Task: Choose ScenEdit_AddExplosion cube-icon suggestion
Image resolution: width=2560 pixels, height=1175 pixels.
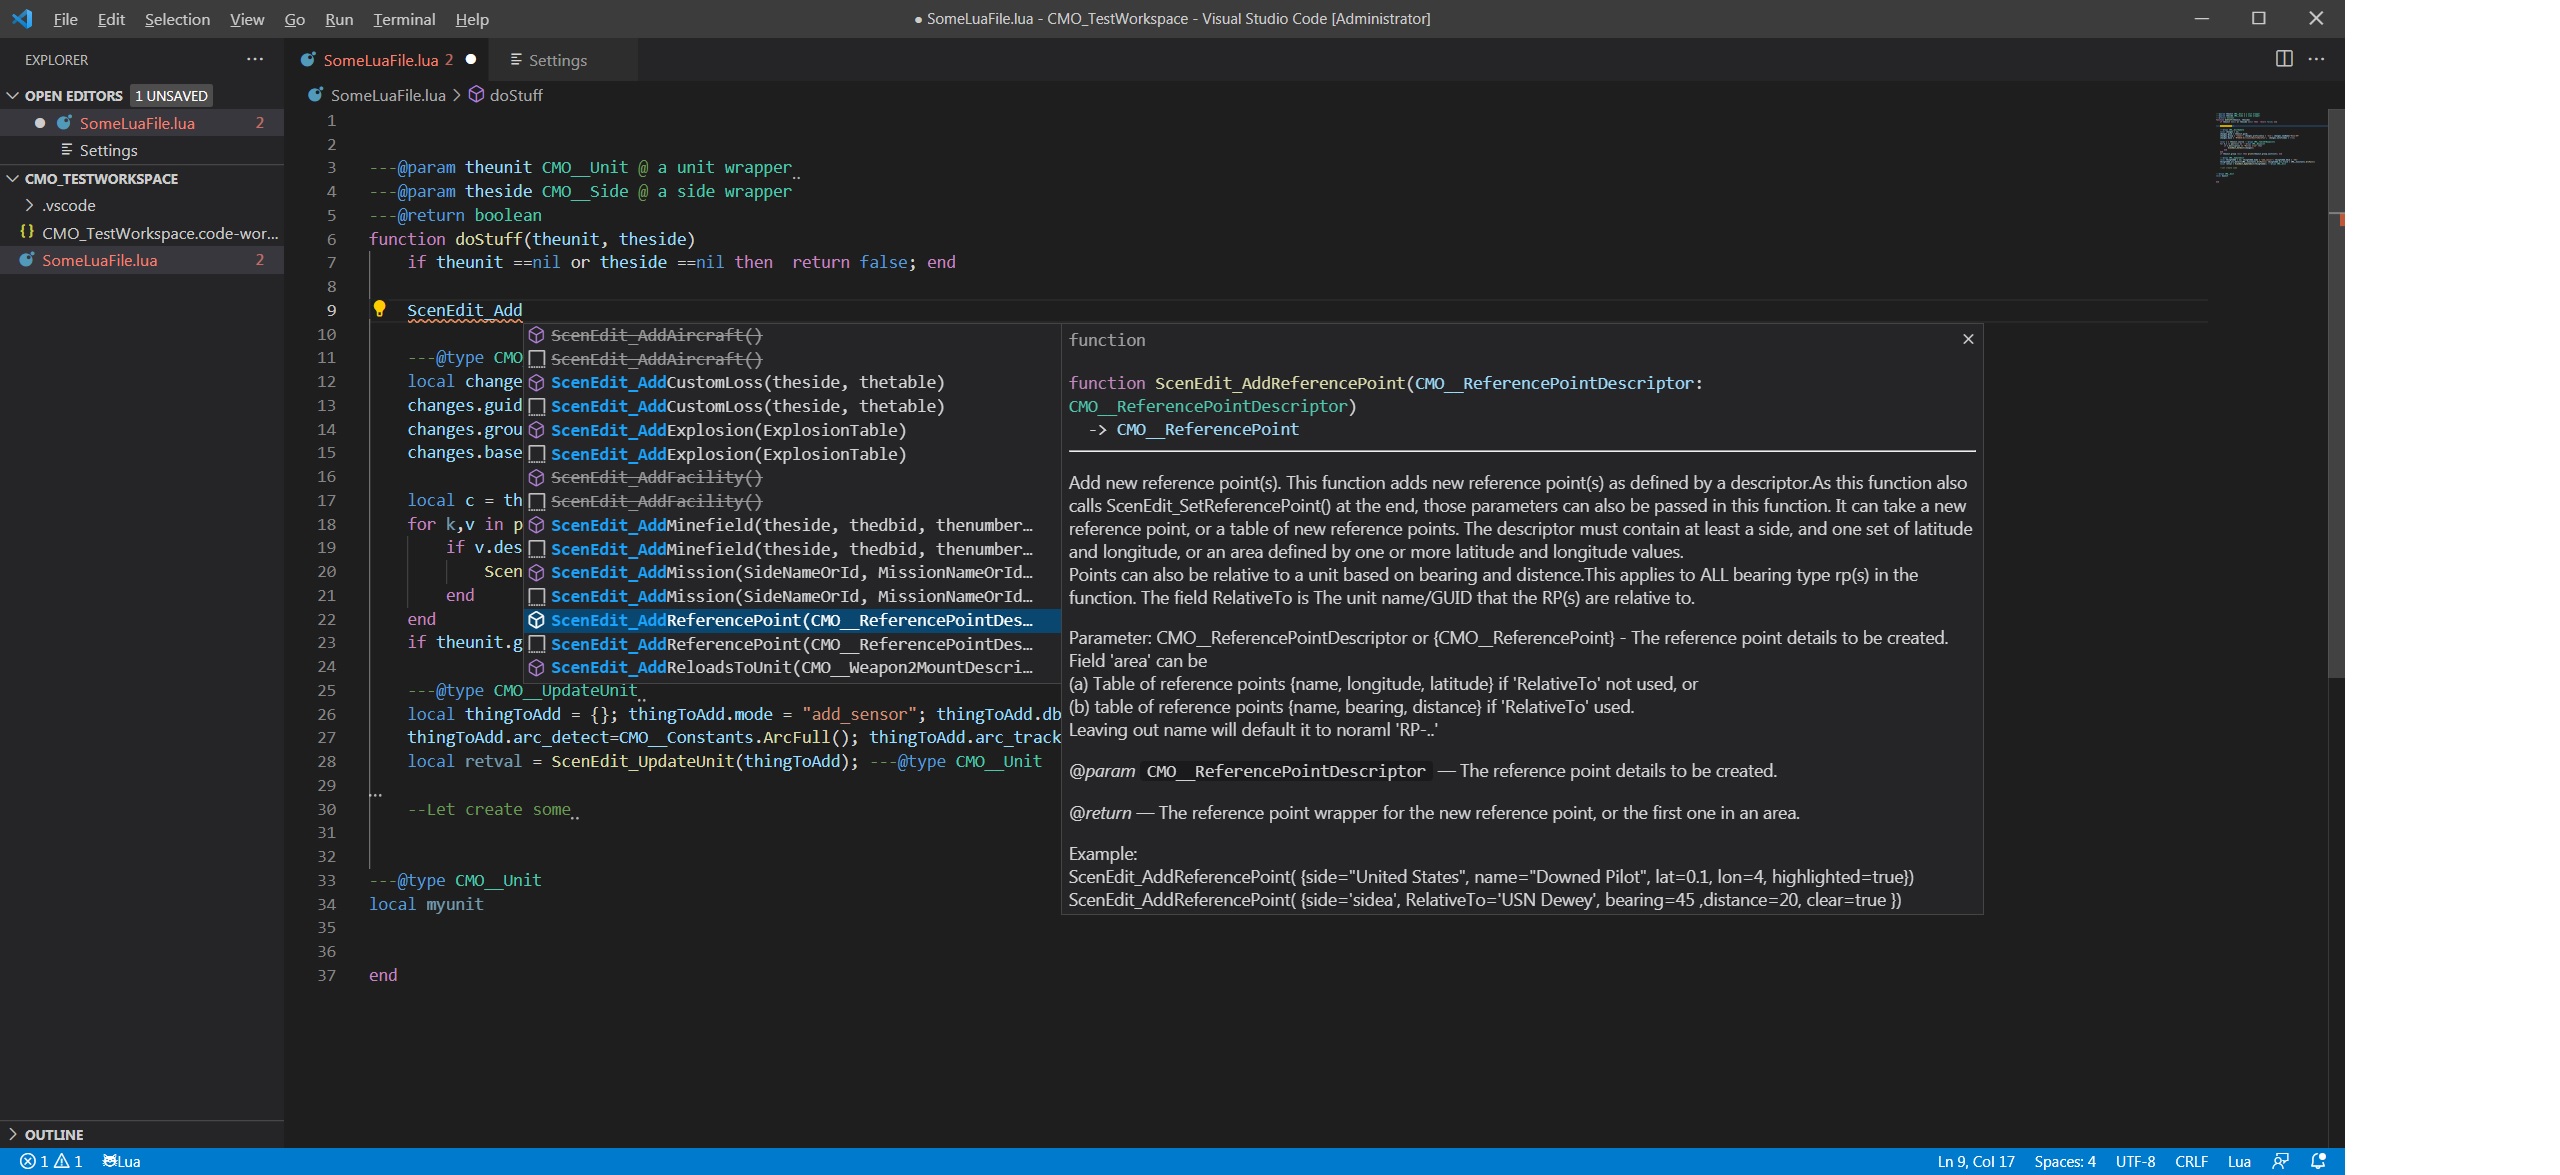Action: coord(792,430)
